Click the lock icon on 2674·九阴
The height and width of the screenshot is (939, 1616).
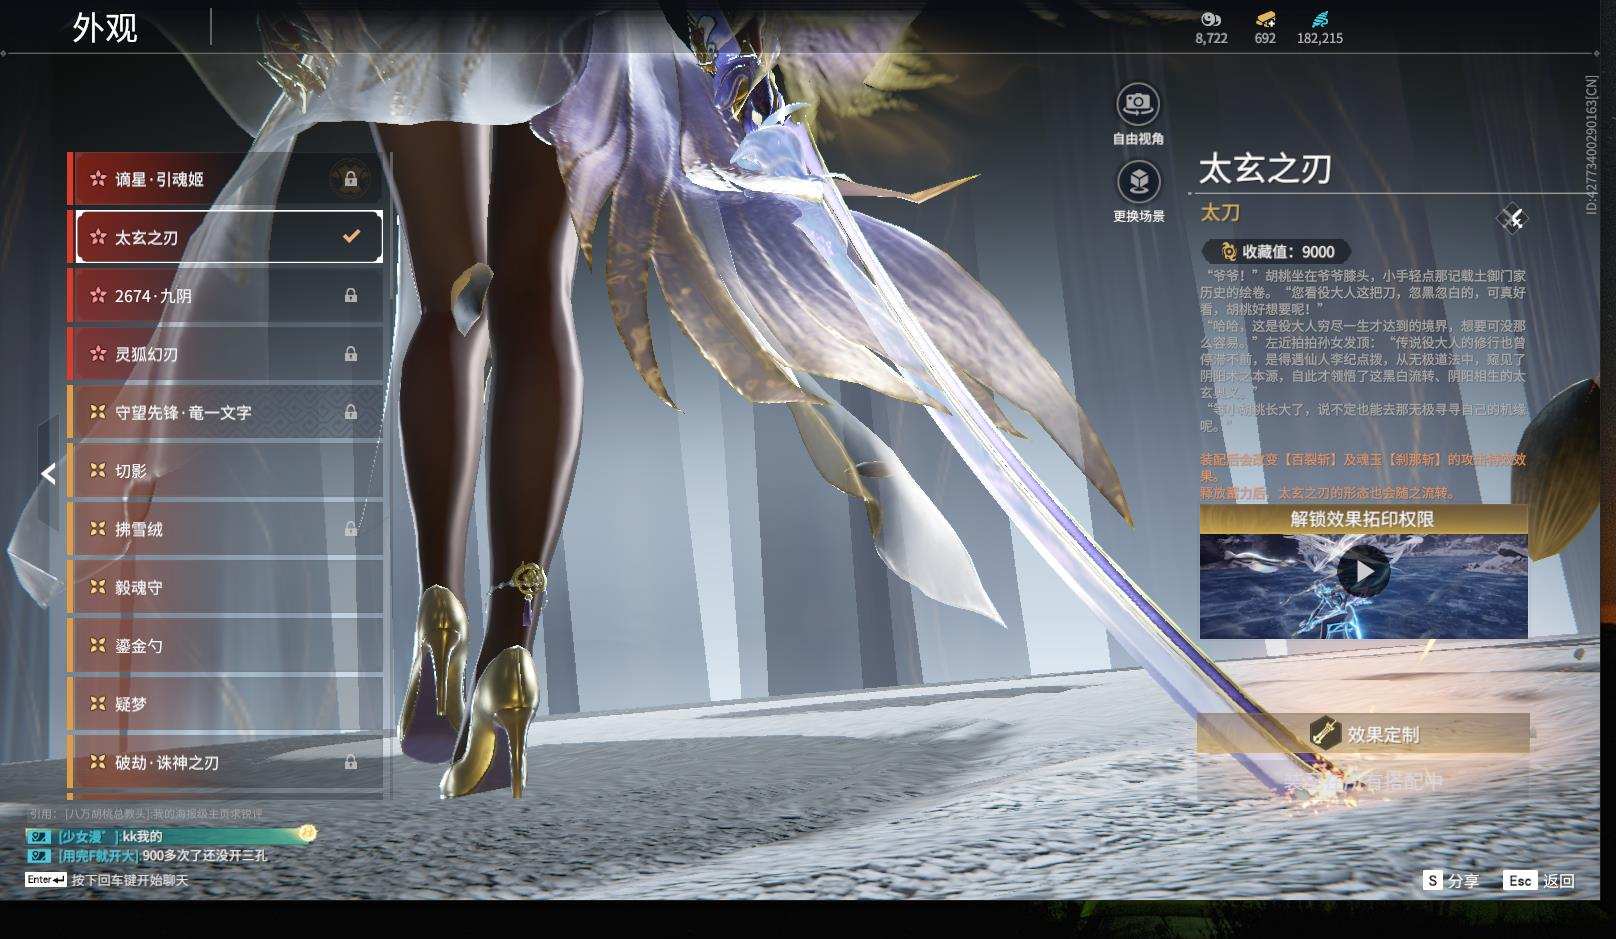(351, 296)
